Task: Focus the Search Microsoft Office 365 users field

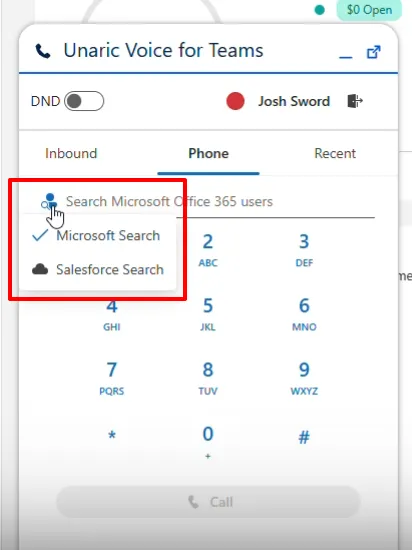Action: [220, 202]
